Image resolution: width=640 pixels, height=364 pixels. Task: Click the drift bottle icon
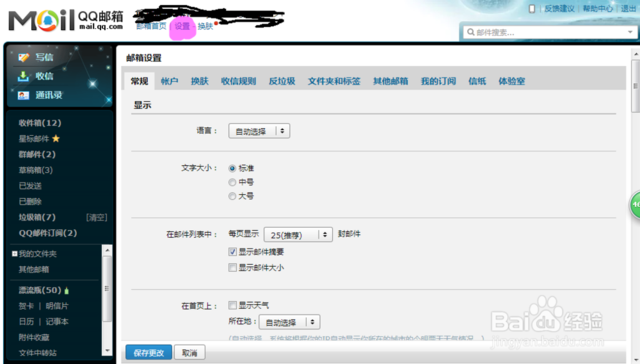pos(67,291)
